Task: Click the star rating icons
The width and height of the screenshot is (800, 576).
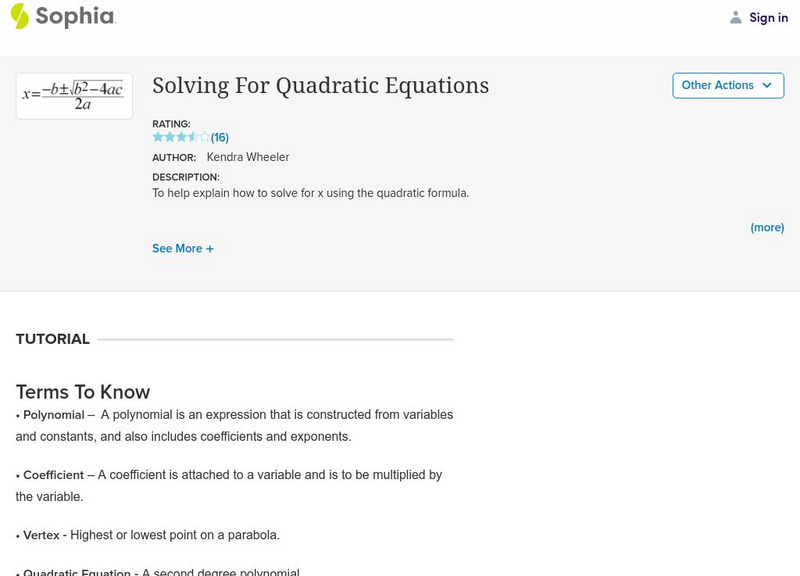Action: [x=181, y=137]
